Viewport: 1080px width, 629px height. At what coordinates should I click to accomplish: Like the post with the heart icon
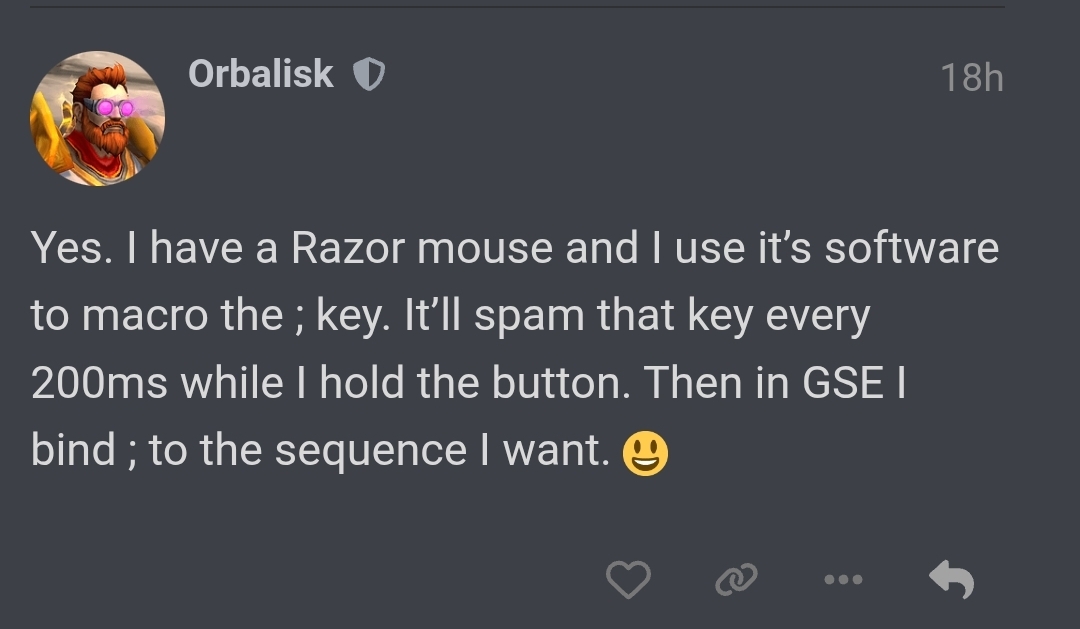628,579
